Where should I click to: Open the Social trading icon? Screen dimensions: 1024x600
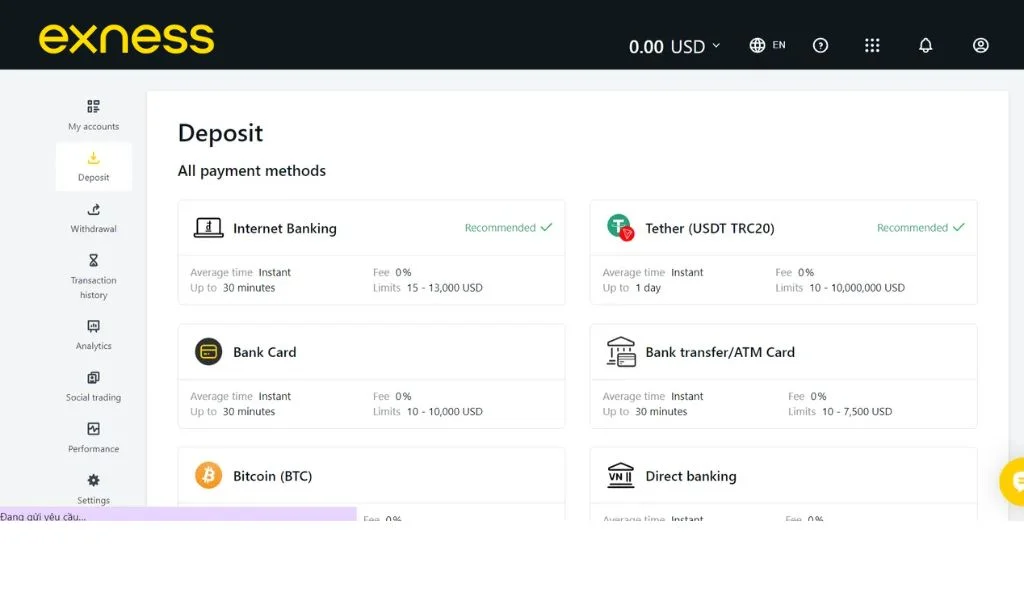point(93,379)
